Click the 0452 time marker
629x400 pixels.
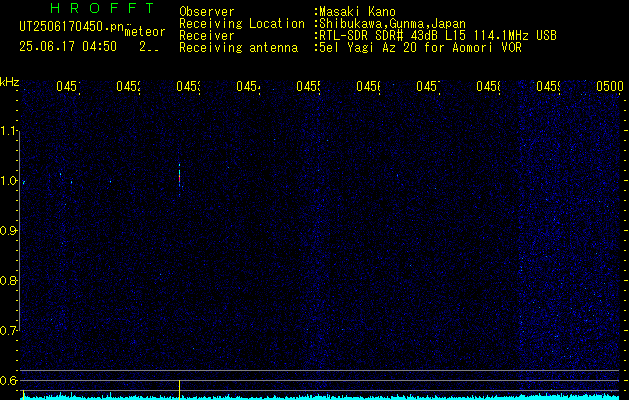coord(128,86)
